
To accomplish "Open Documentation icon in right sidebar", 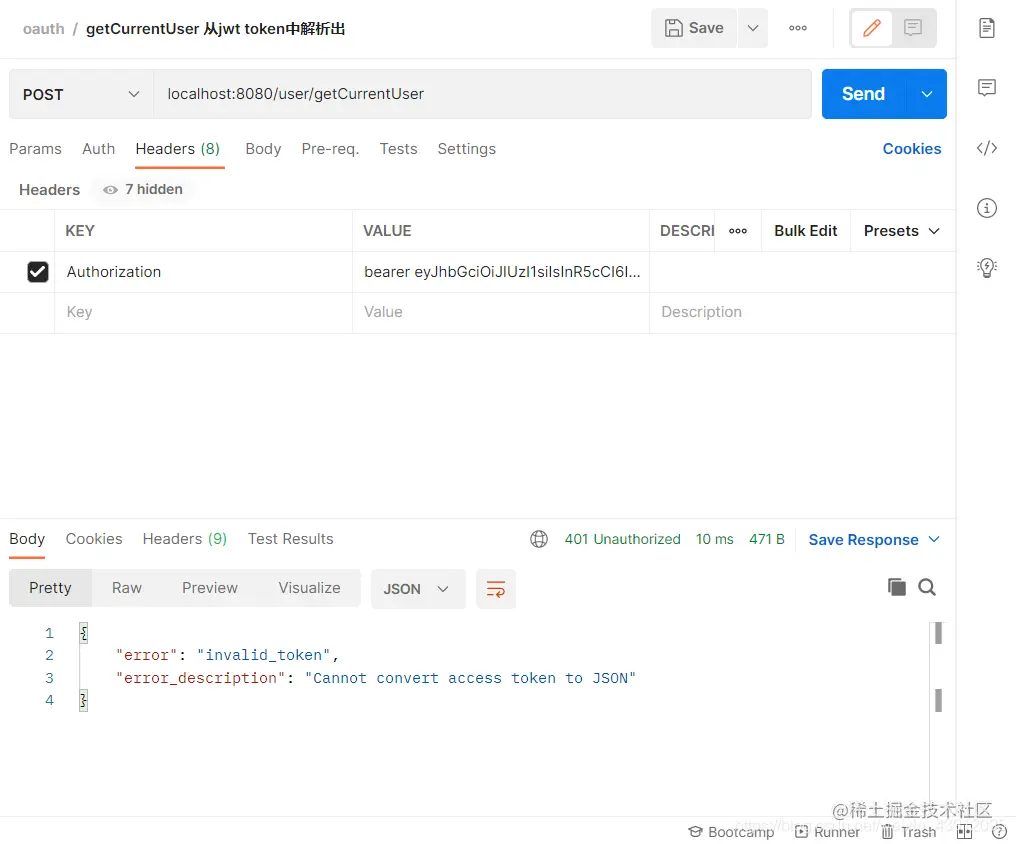I will (986, 28).
